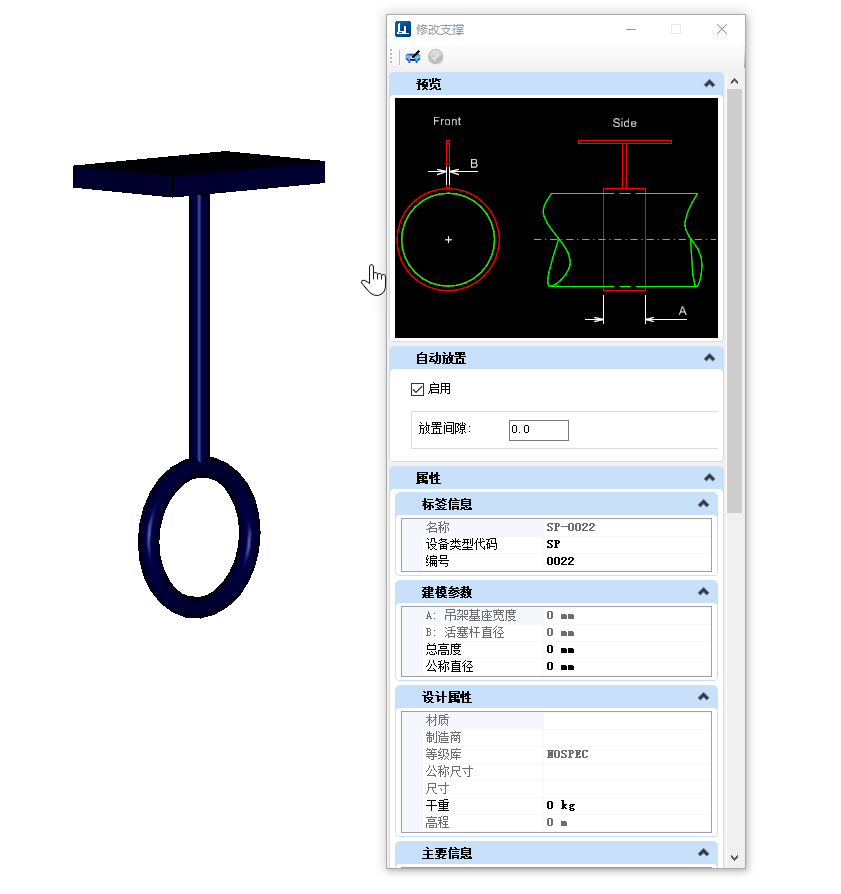Collapse the 预览 section
Viewport: 841px width, 894px height.
pos(709,84)
